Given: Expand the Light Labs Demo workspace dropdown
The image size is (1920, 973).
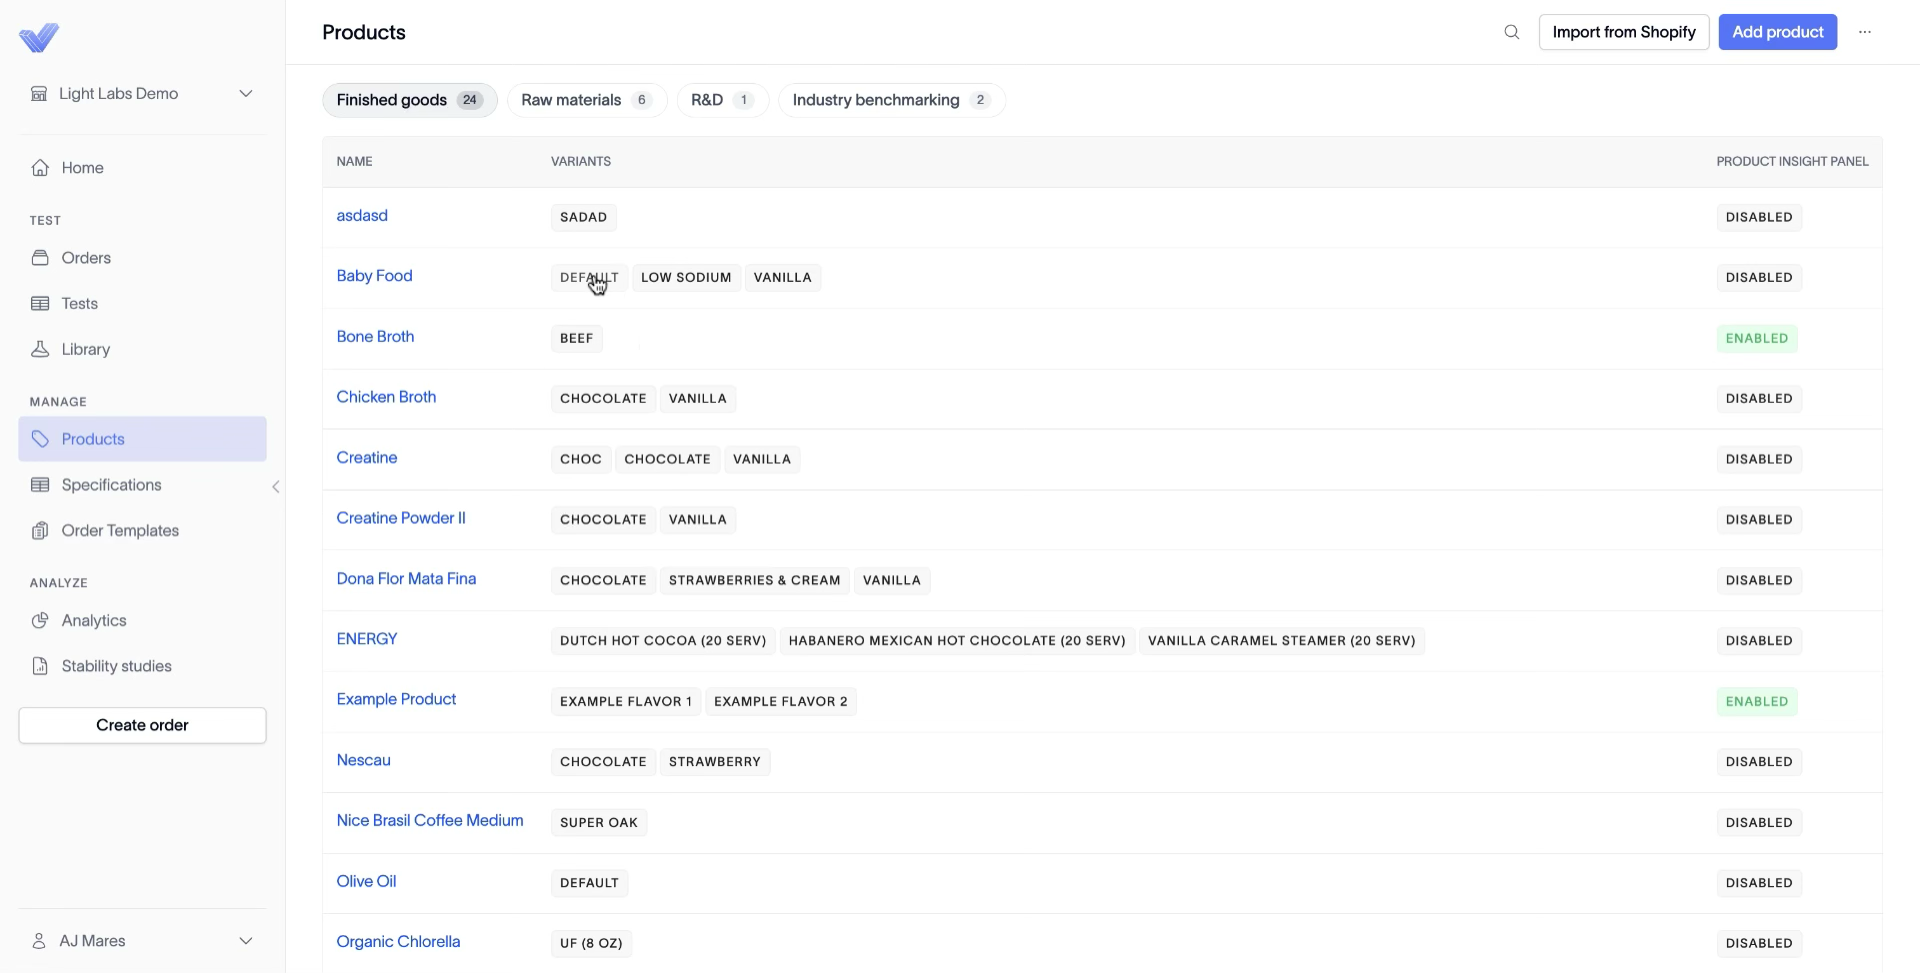Looking at the screenshot, I should [142, 94].
